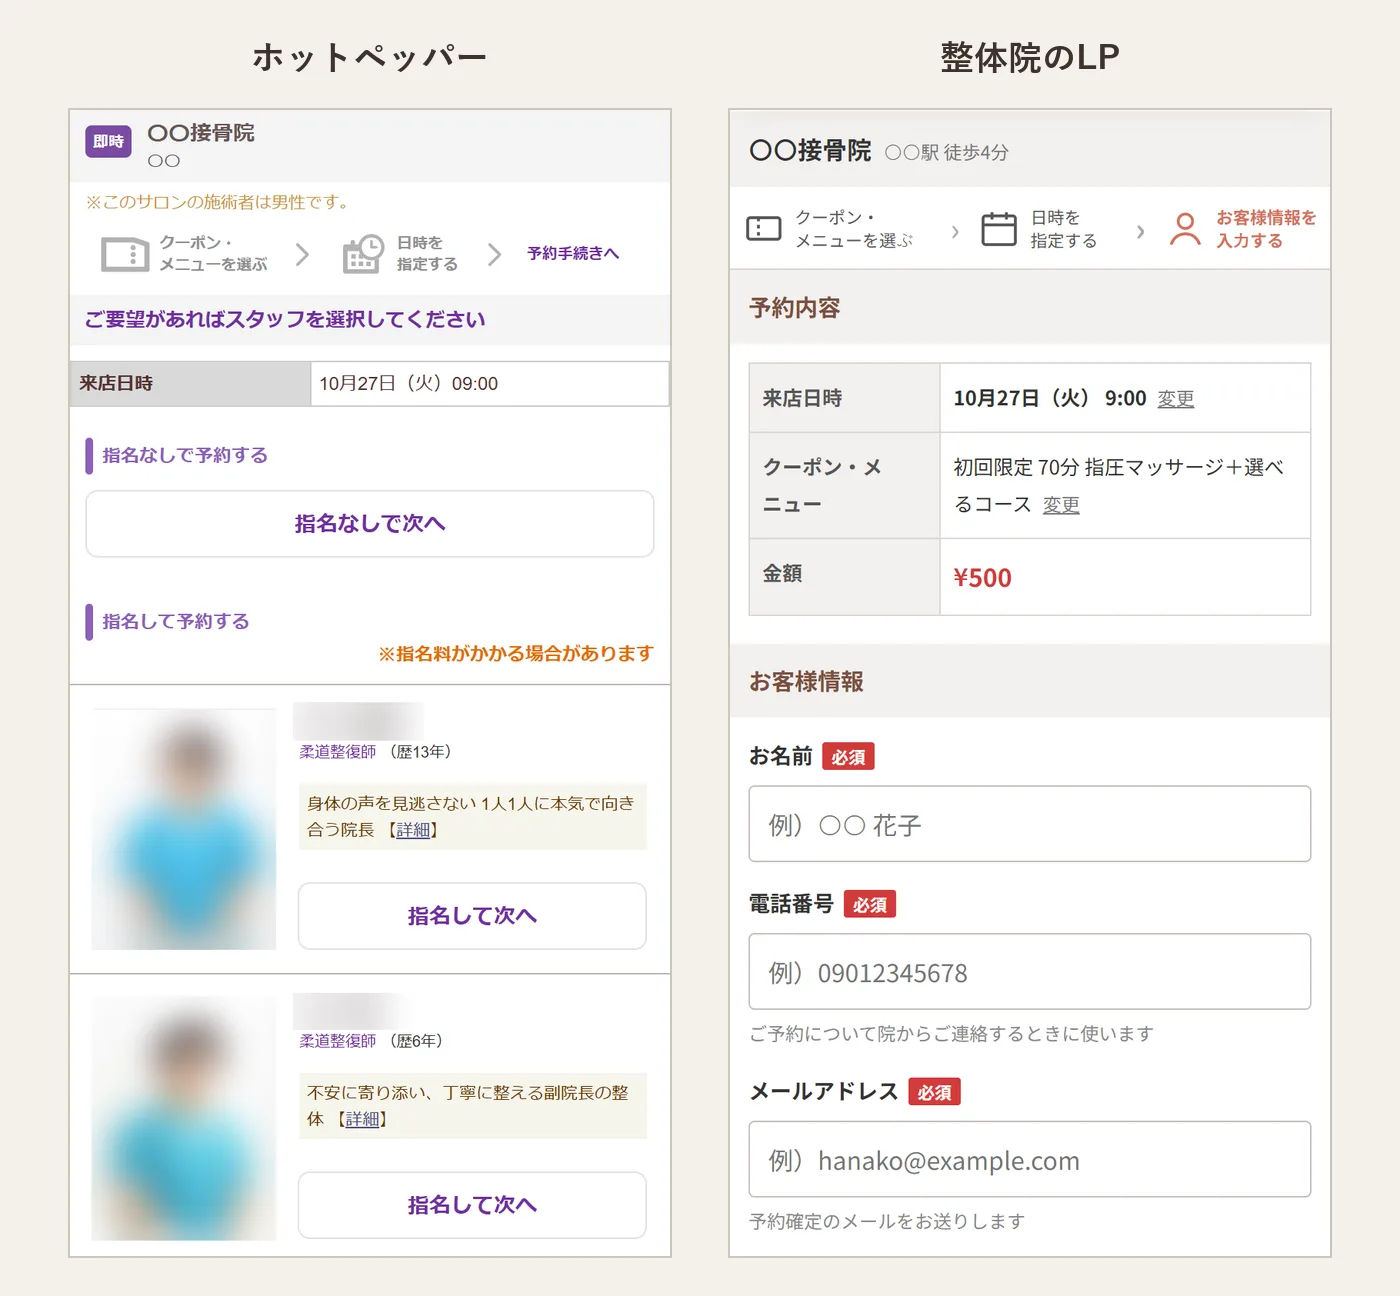1400x1296 pixels.
Task: Click ご要望があればスタッフを選択してください heading
Action: point(285,319)
